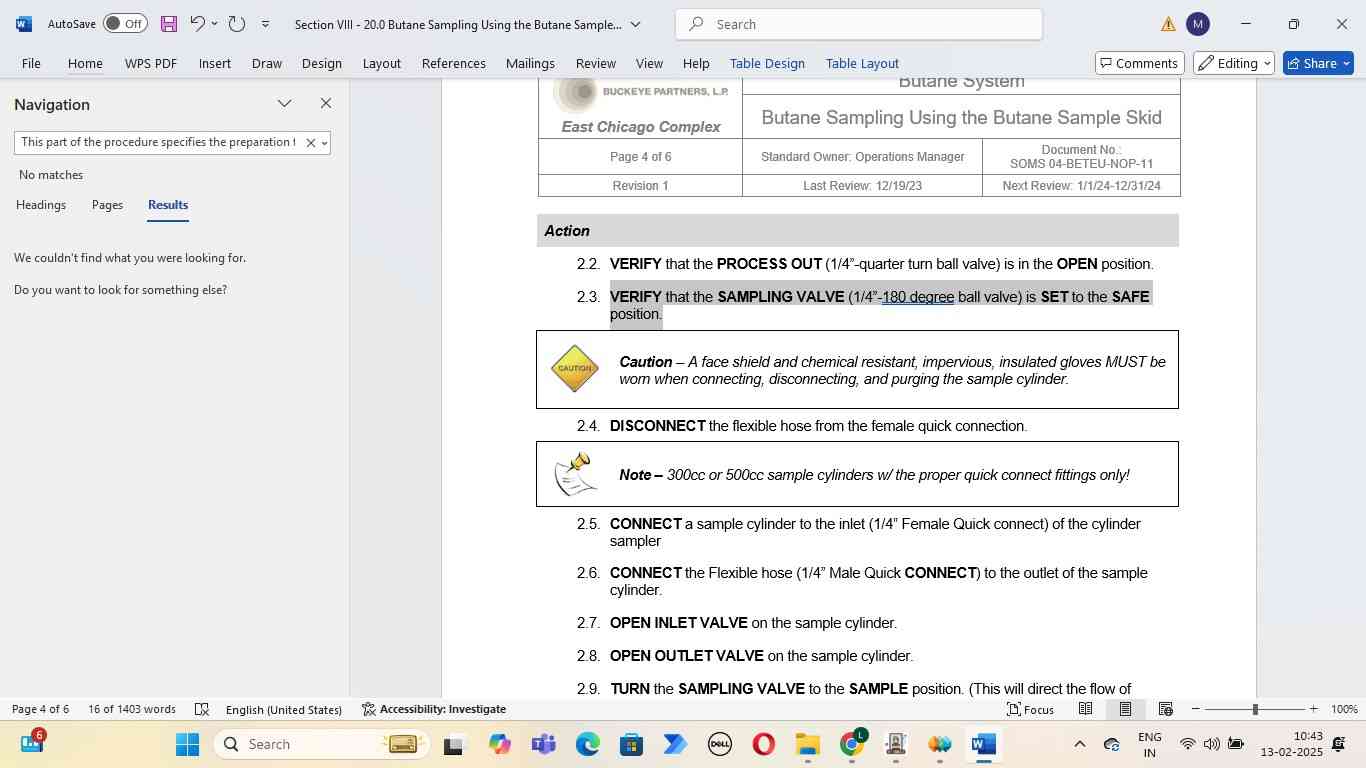
Task: Expand Navigation pane options chevron
Action: coord(285,103)
